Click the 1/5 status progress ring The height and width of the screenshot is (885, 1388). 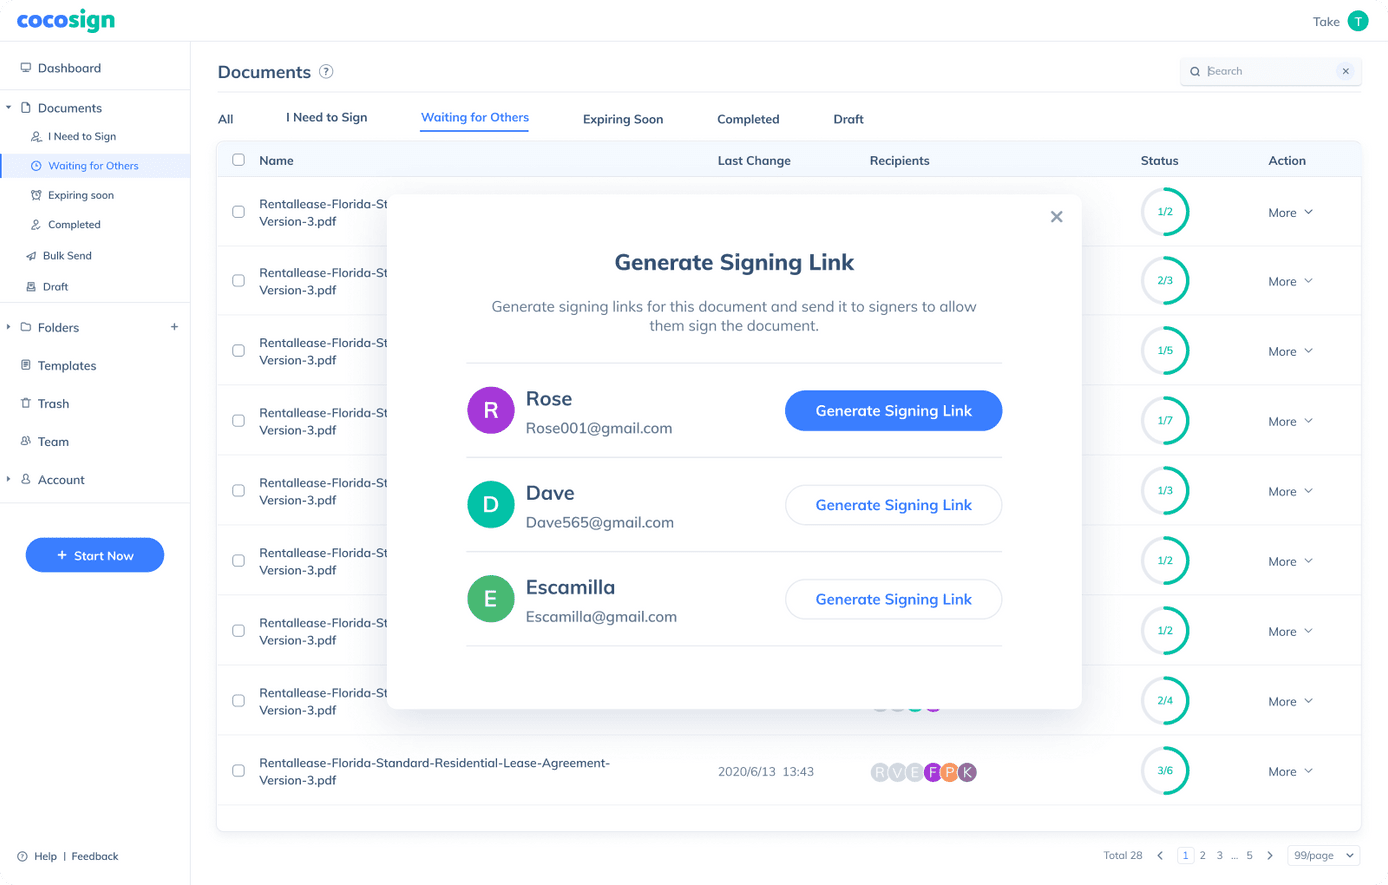(1165, 351)
